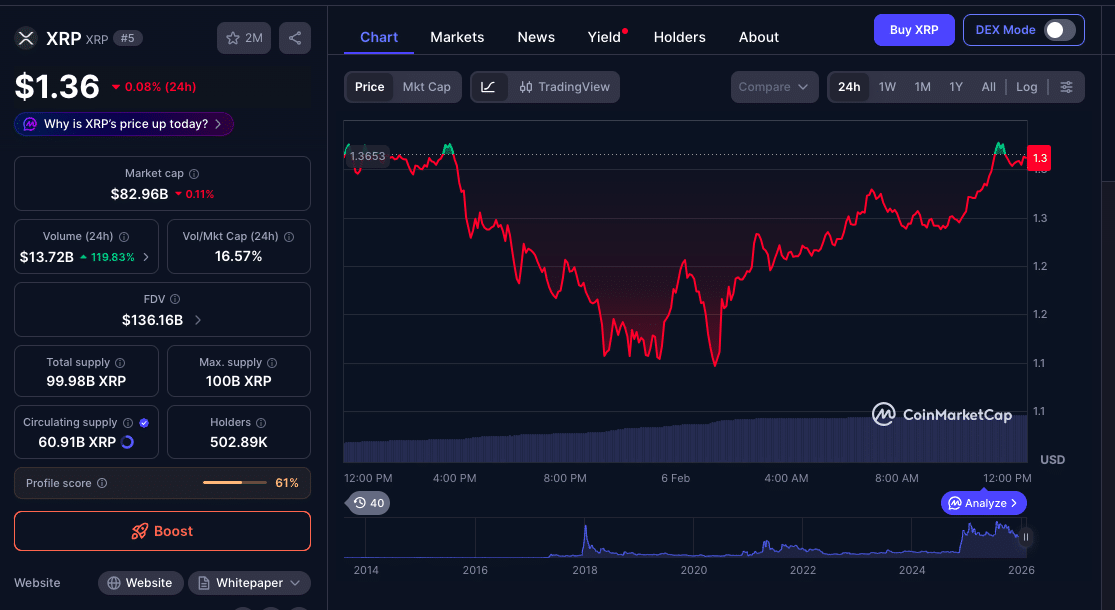Click Market cap info icon
Screen dimensions: 1115x610
(x=194, y=173)
